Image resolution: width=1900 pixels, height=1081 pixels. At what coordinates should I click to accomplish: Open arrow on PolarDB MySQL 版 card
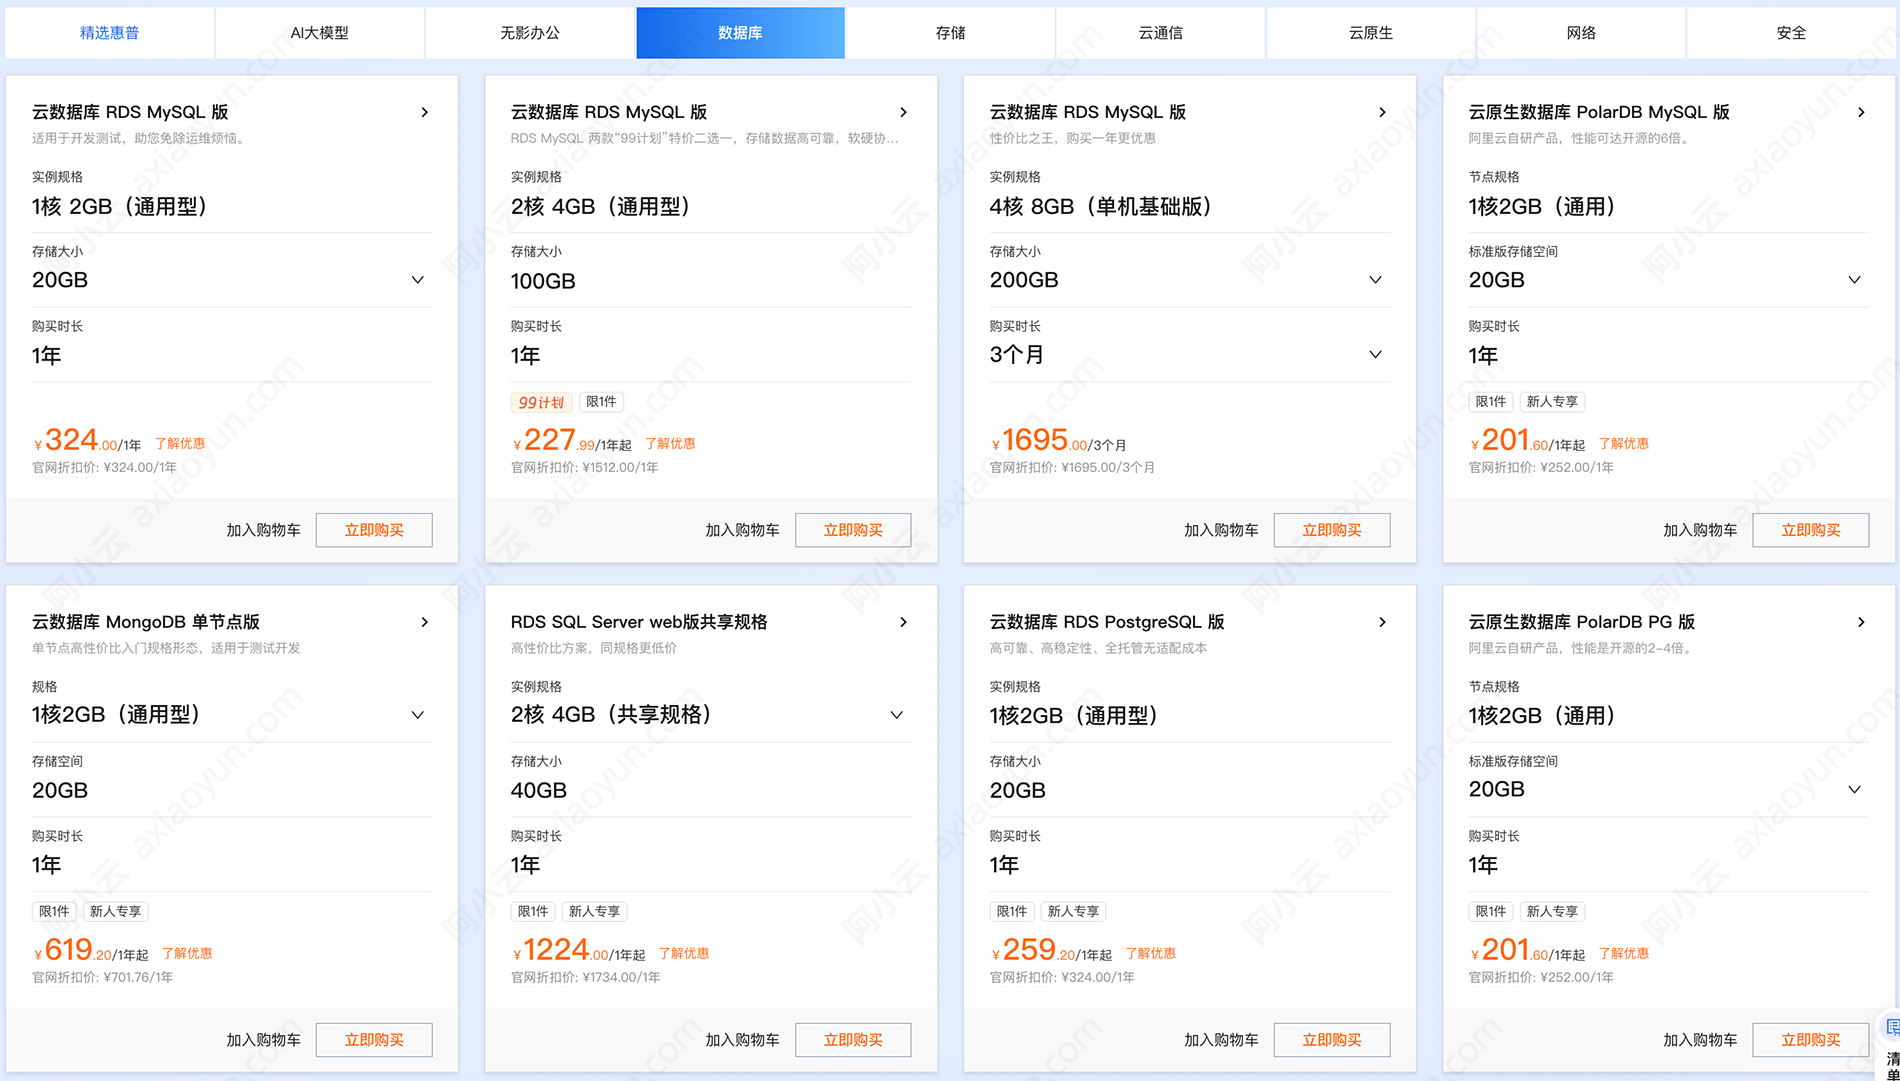pos(1862,112)
